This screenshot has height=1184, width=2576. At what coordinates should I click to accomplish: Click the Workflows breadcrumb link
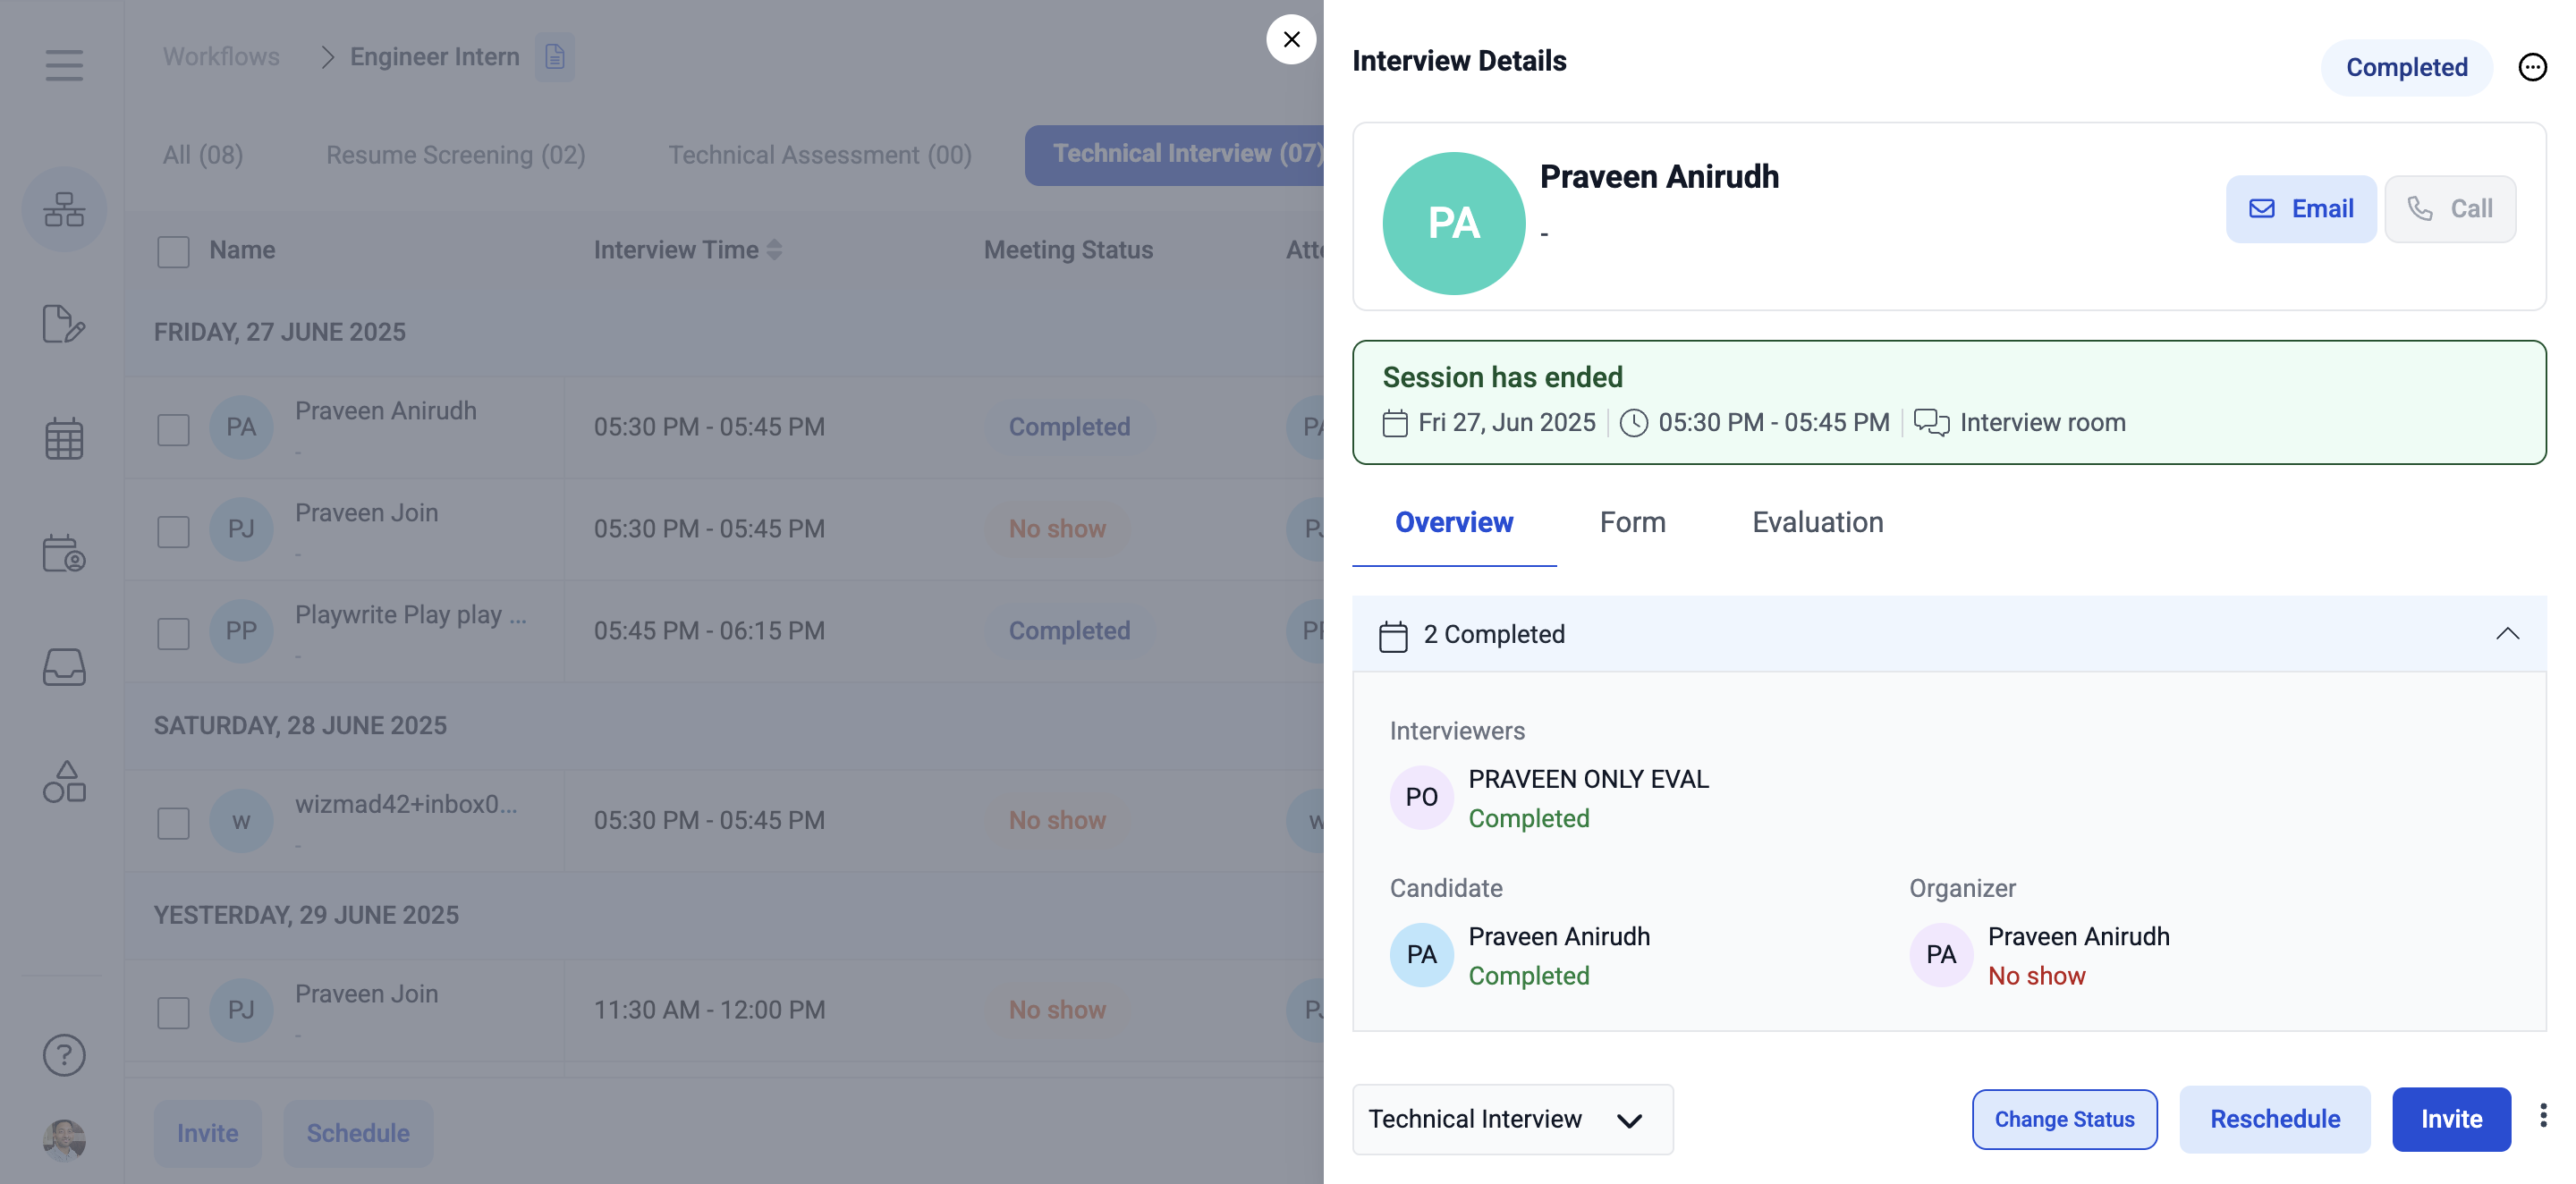point(221,57)
